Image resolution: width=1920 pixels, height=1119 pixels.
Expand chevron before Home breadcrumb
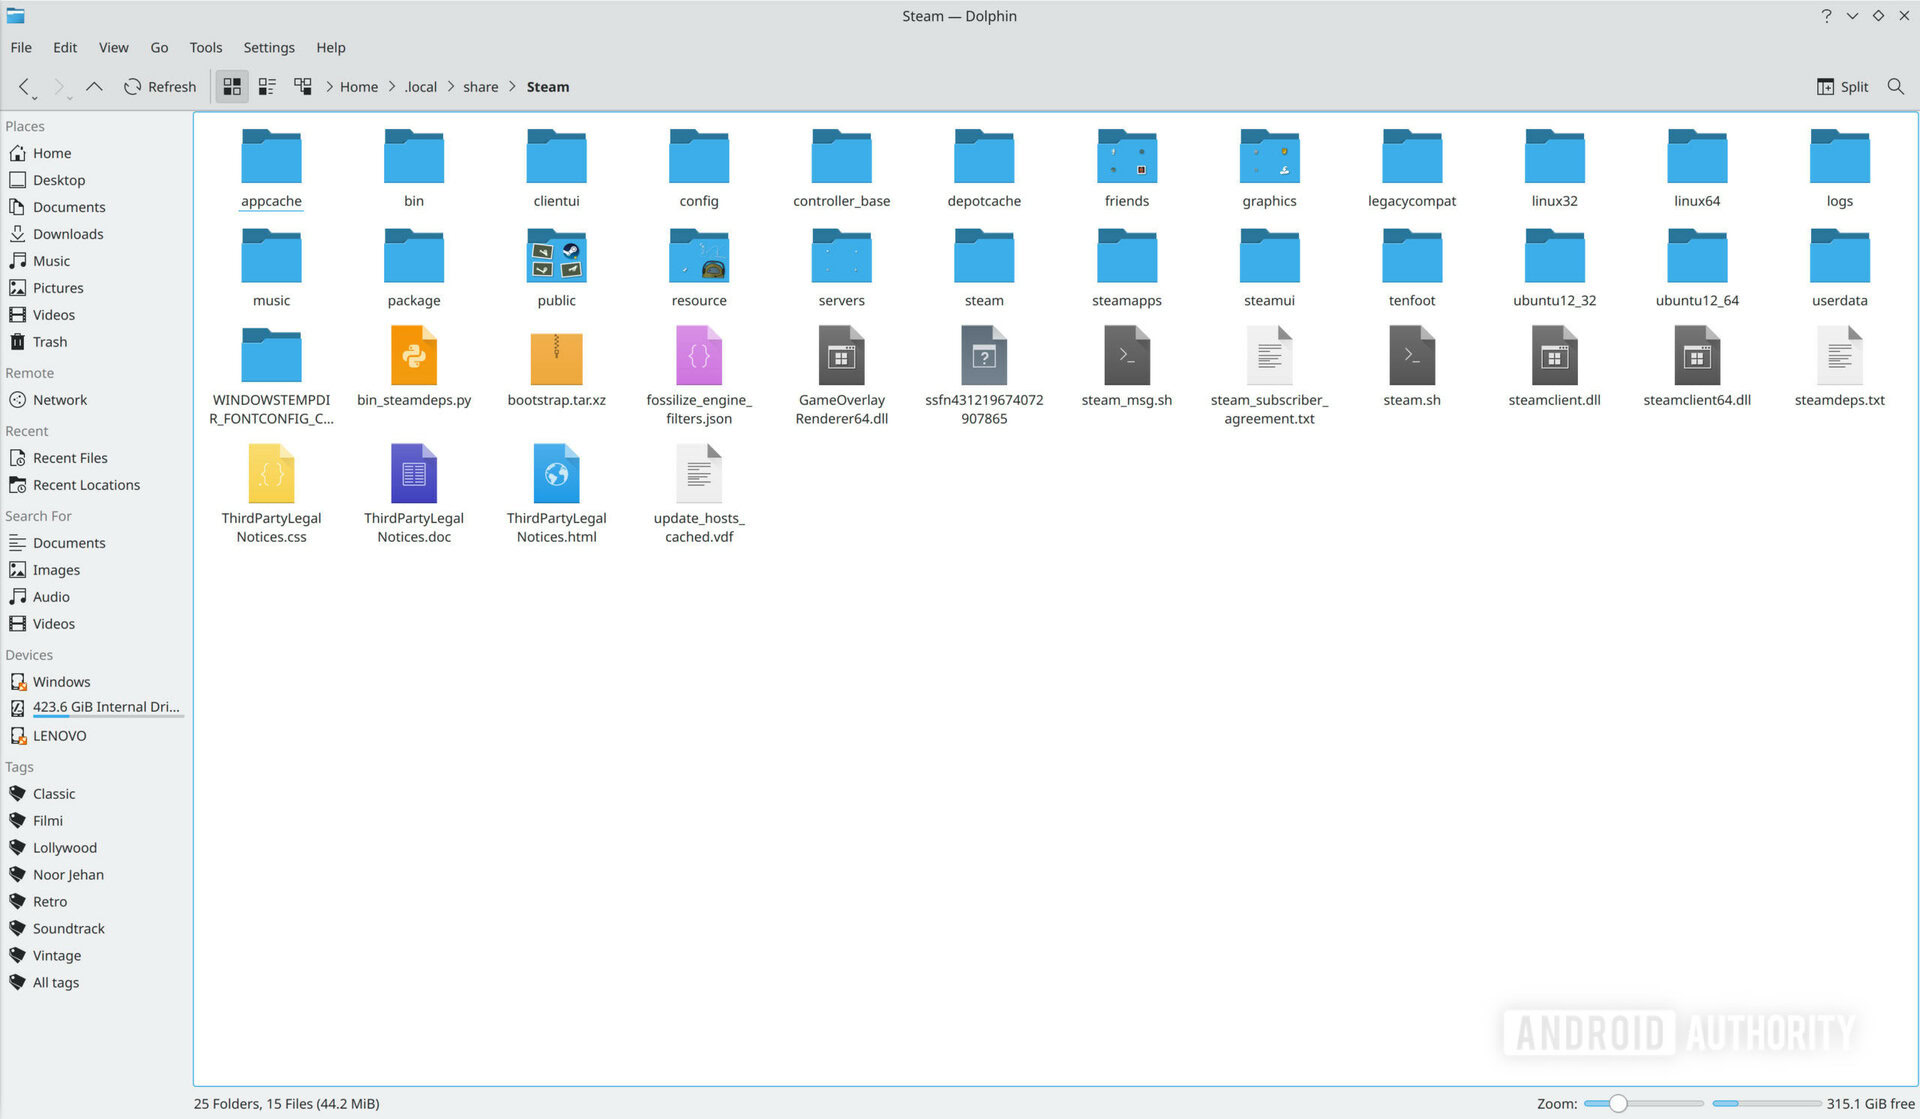pos(329,87)
